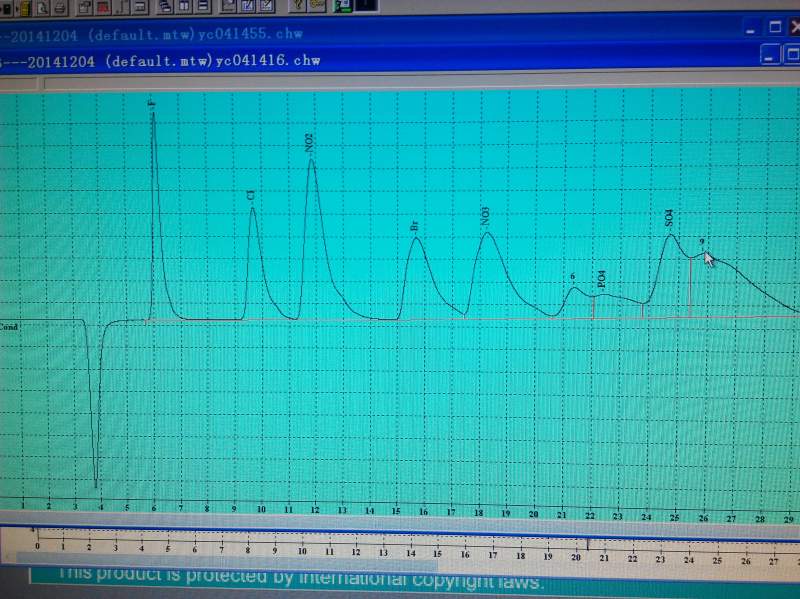The image size is (800, 599).
Task: Select unnamed peak label 6
Action: (x=572, y=277)
